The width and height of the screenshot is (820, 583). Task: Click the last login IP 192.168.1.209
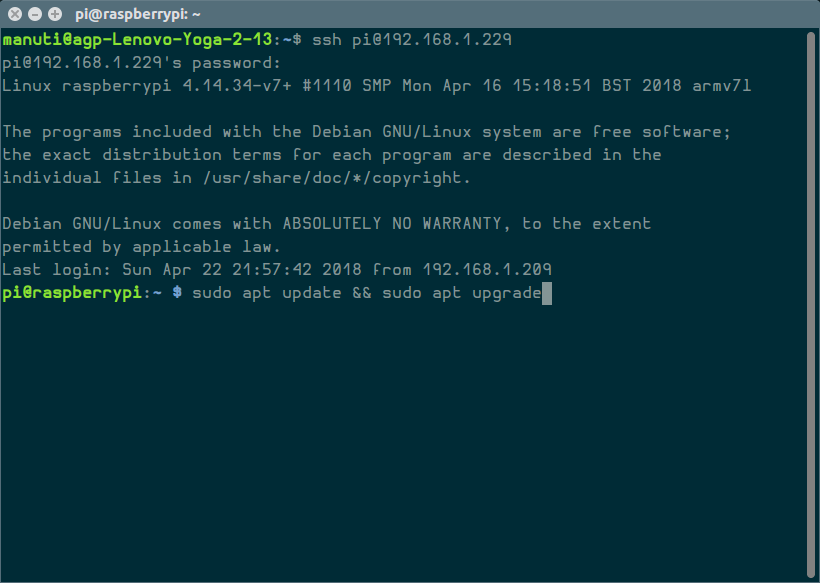(x=487, y=270)
